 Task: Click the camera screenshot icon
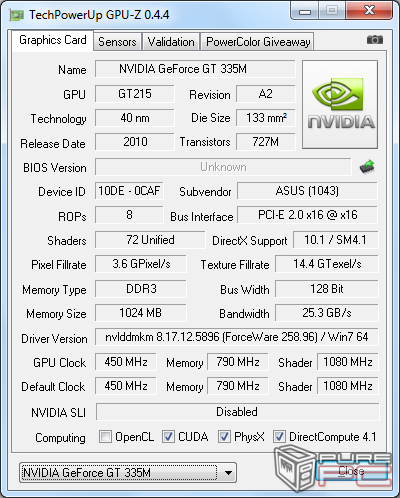tap(375, 40)
